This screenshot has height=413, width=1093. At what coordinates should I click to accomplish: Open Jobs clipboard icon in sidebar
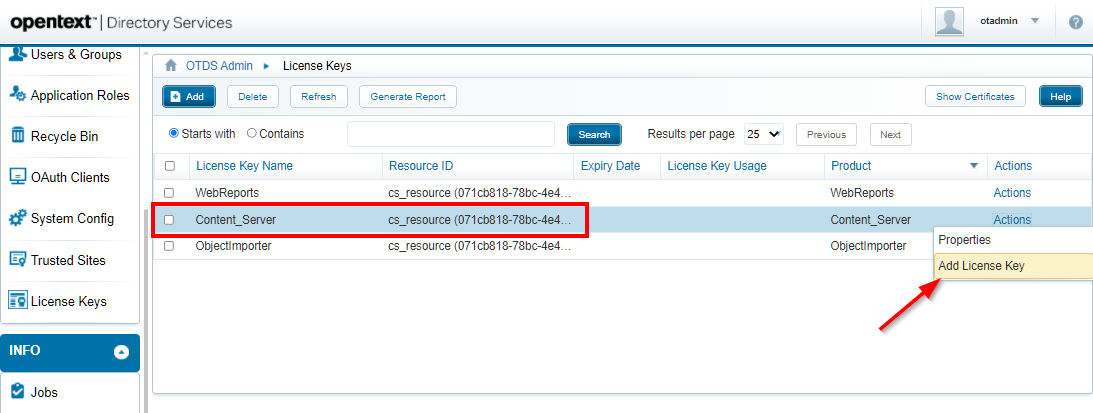17,392
